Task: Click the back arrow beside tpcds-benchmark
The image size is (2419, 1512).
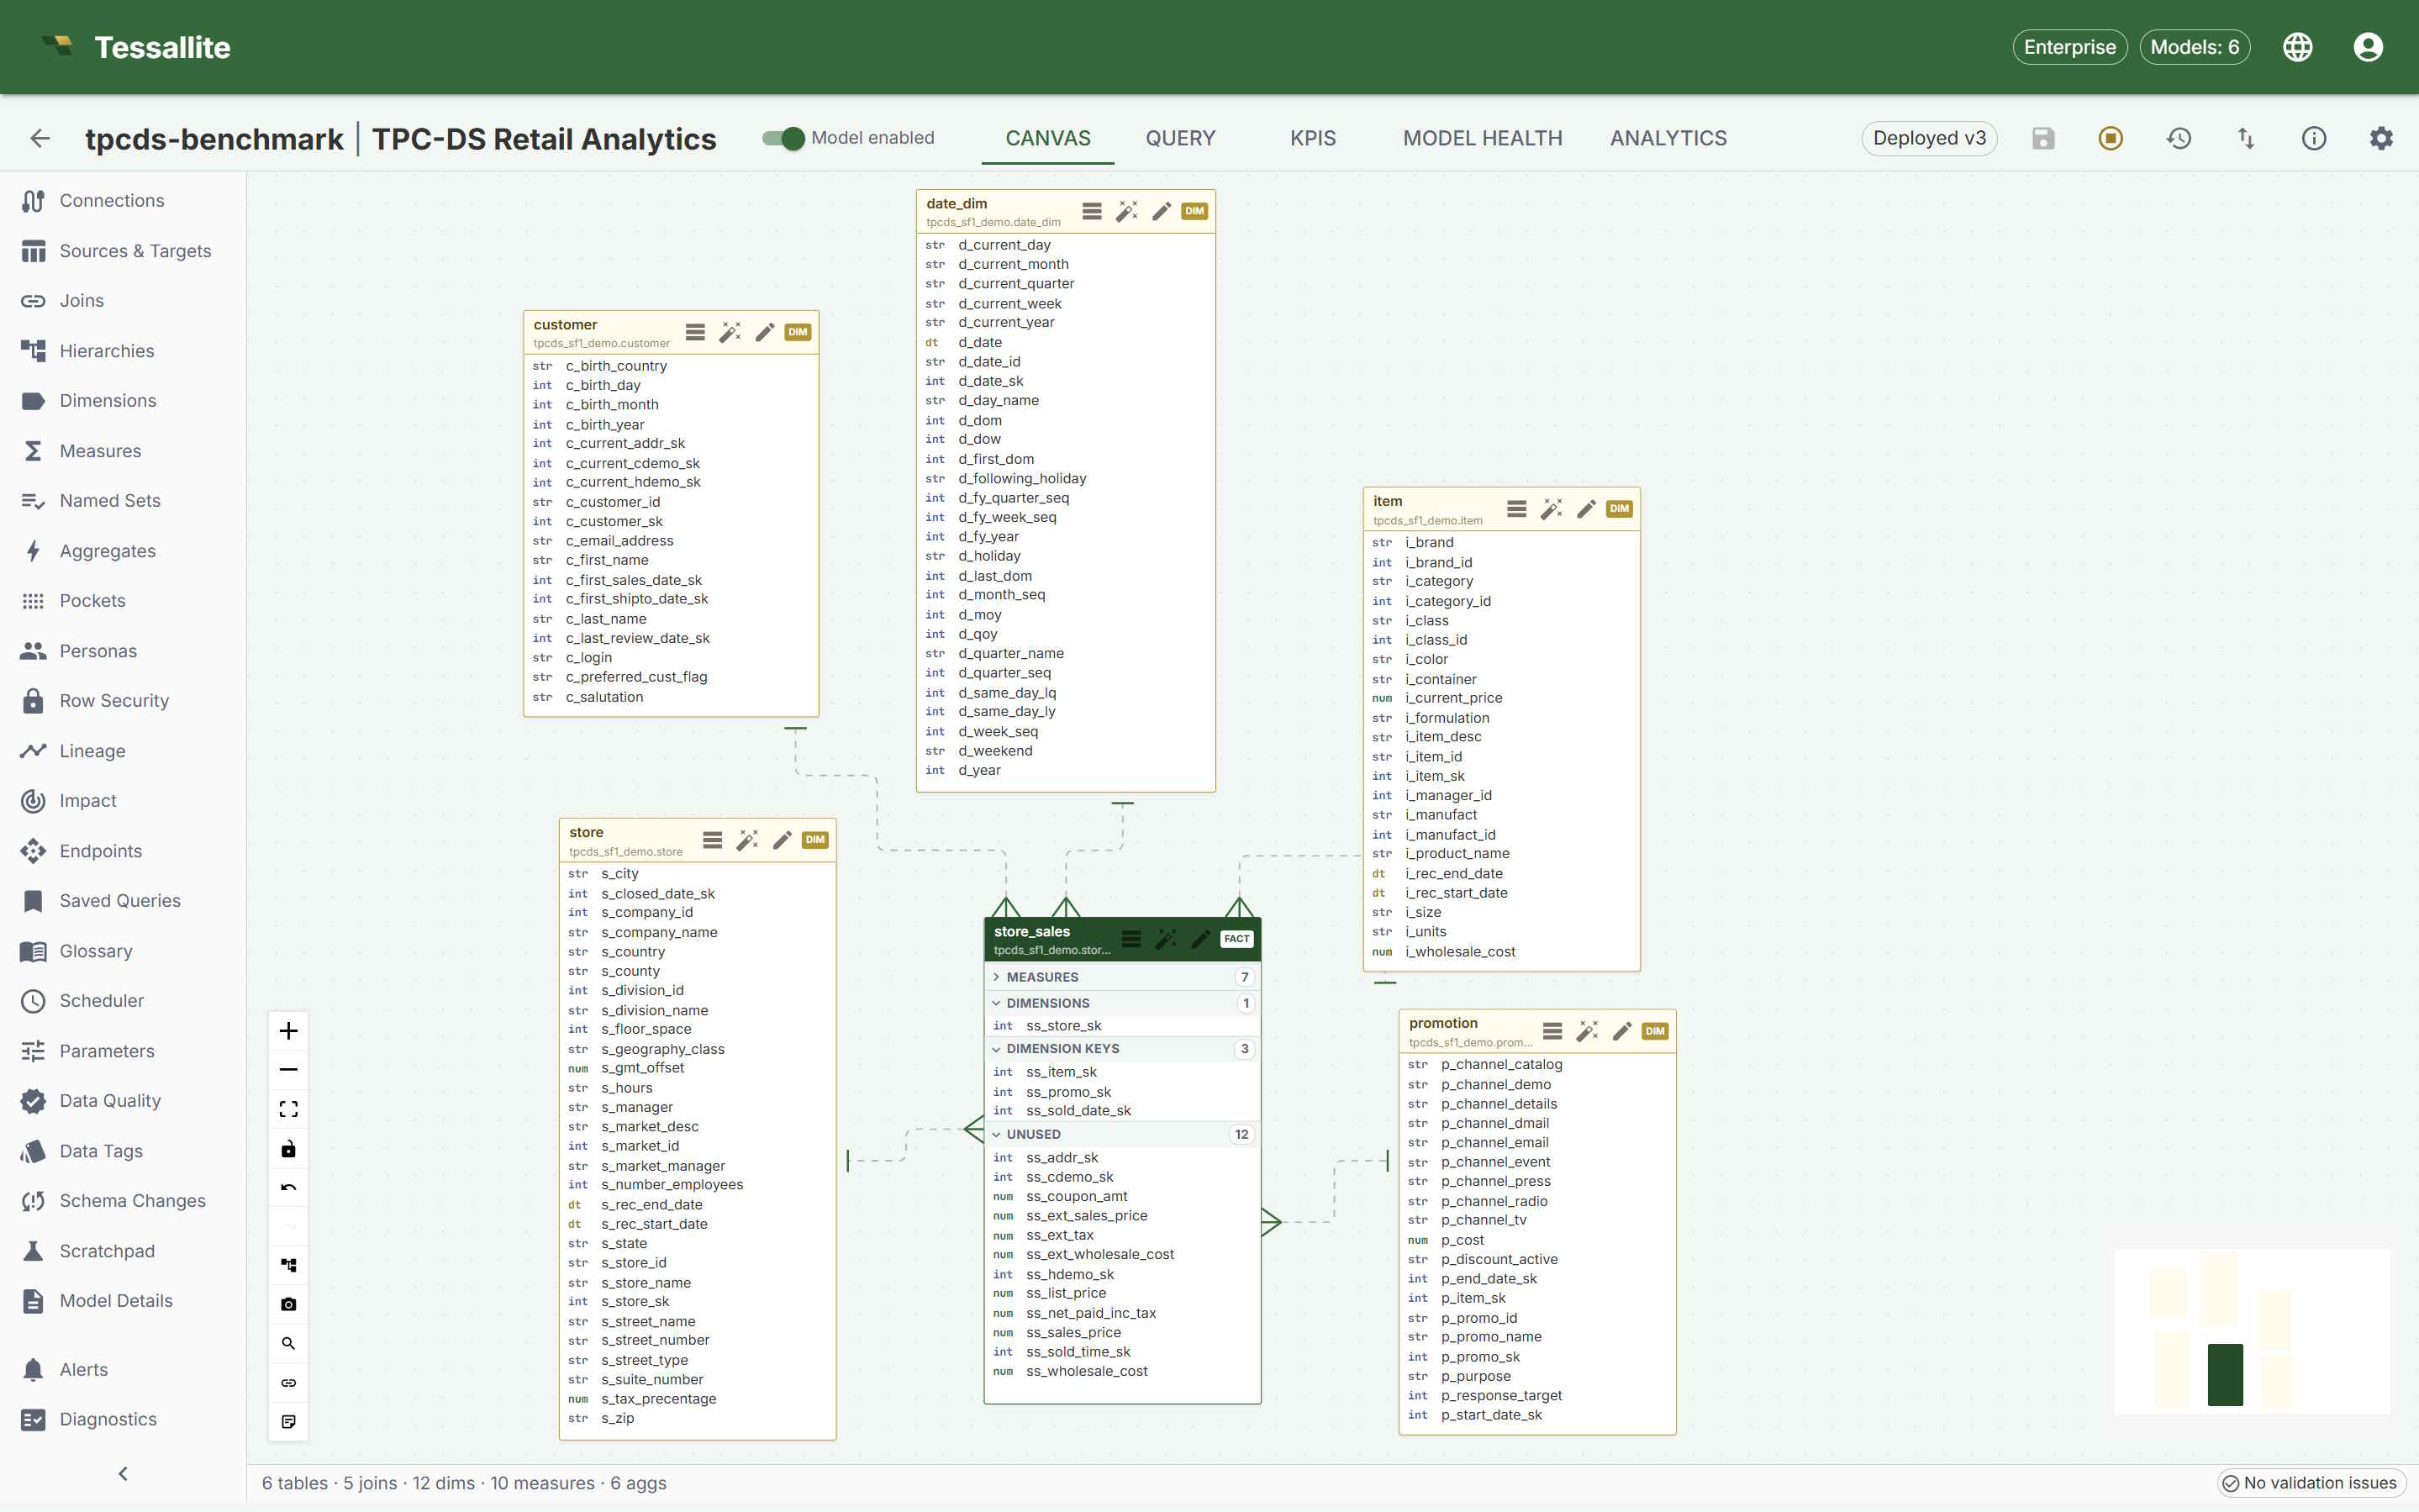Action: [x=40, y=138]
